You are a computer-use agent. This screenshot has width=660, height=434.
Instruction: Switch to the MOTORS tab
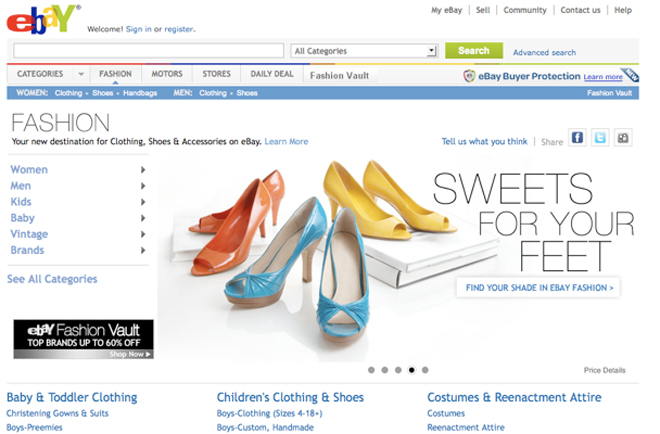click(167, 74)
